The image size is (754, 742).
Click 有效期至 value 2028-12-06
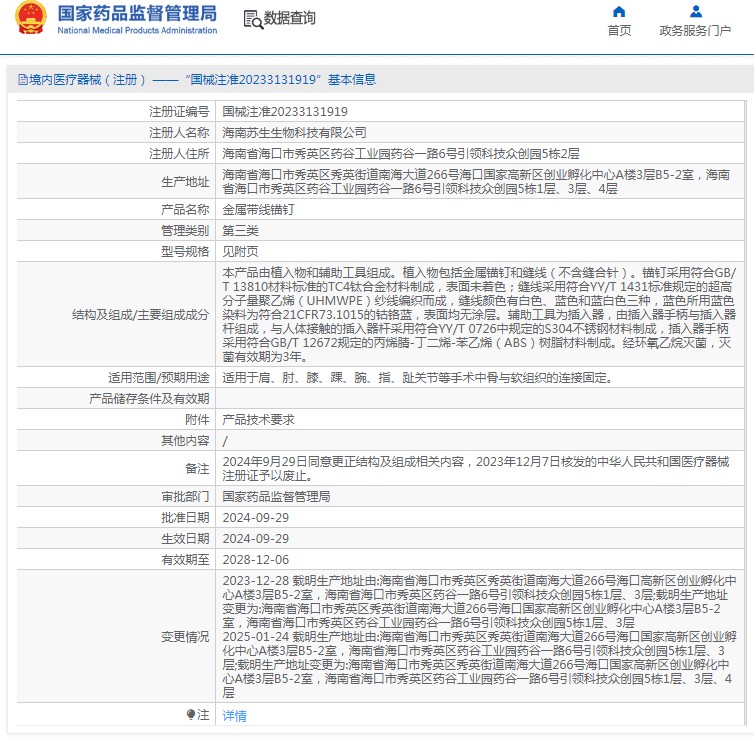click(255, 560)
